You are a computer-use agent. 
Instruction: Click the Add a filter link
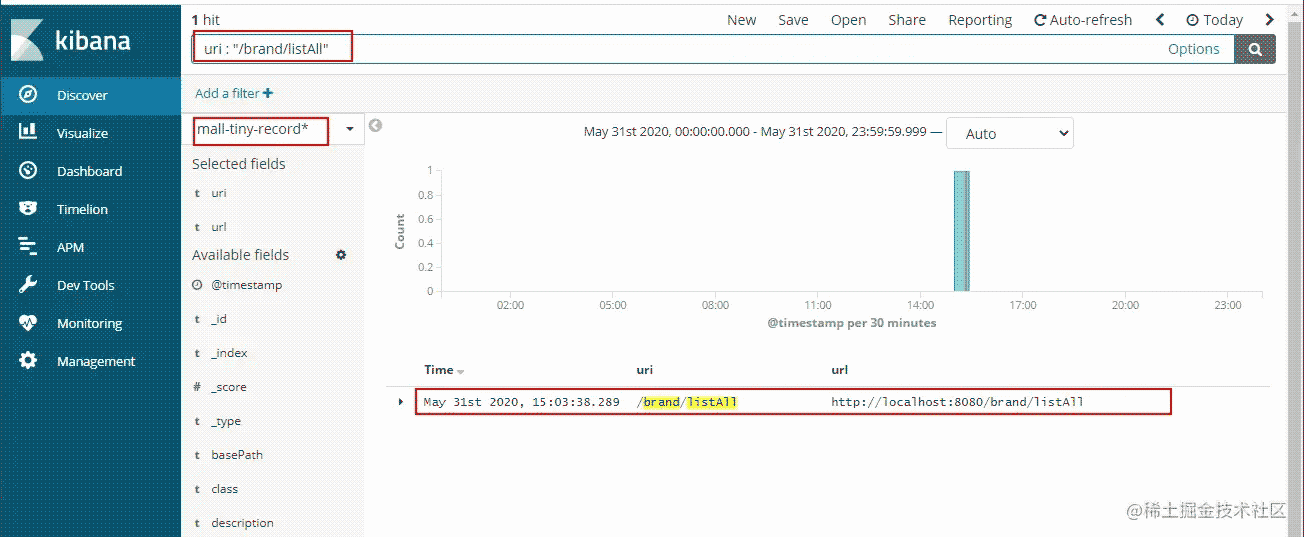[x=234, y=93]
